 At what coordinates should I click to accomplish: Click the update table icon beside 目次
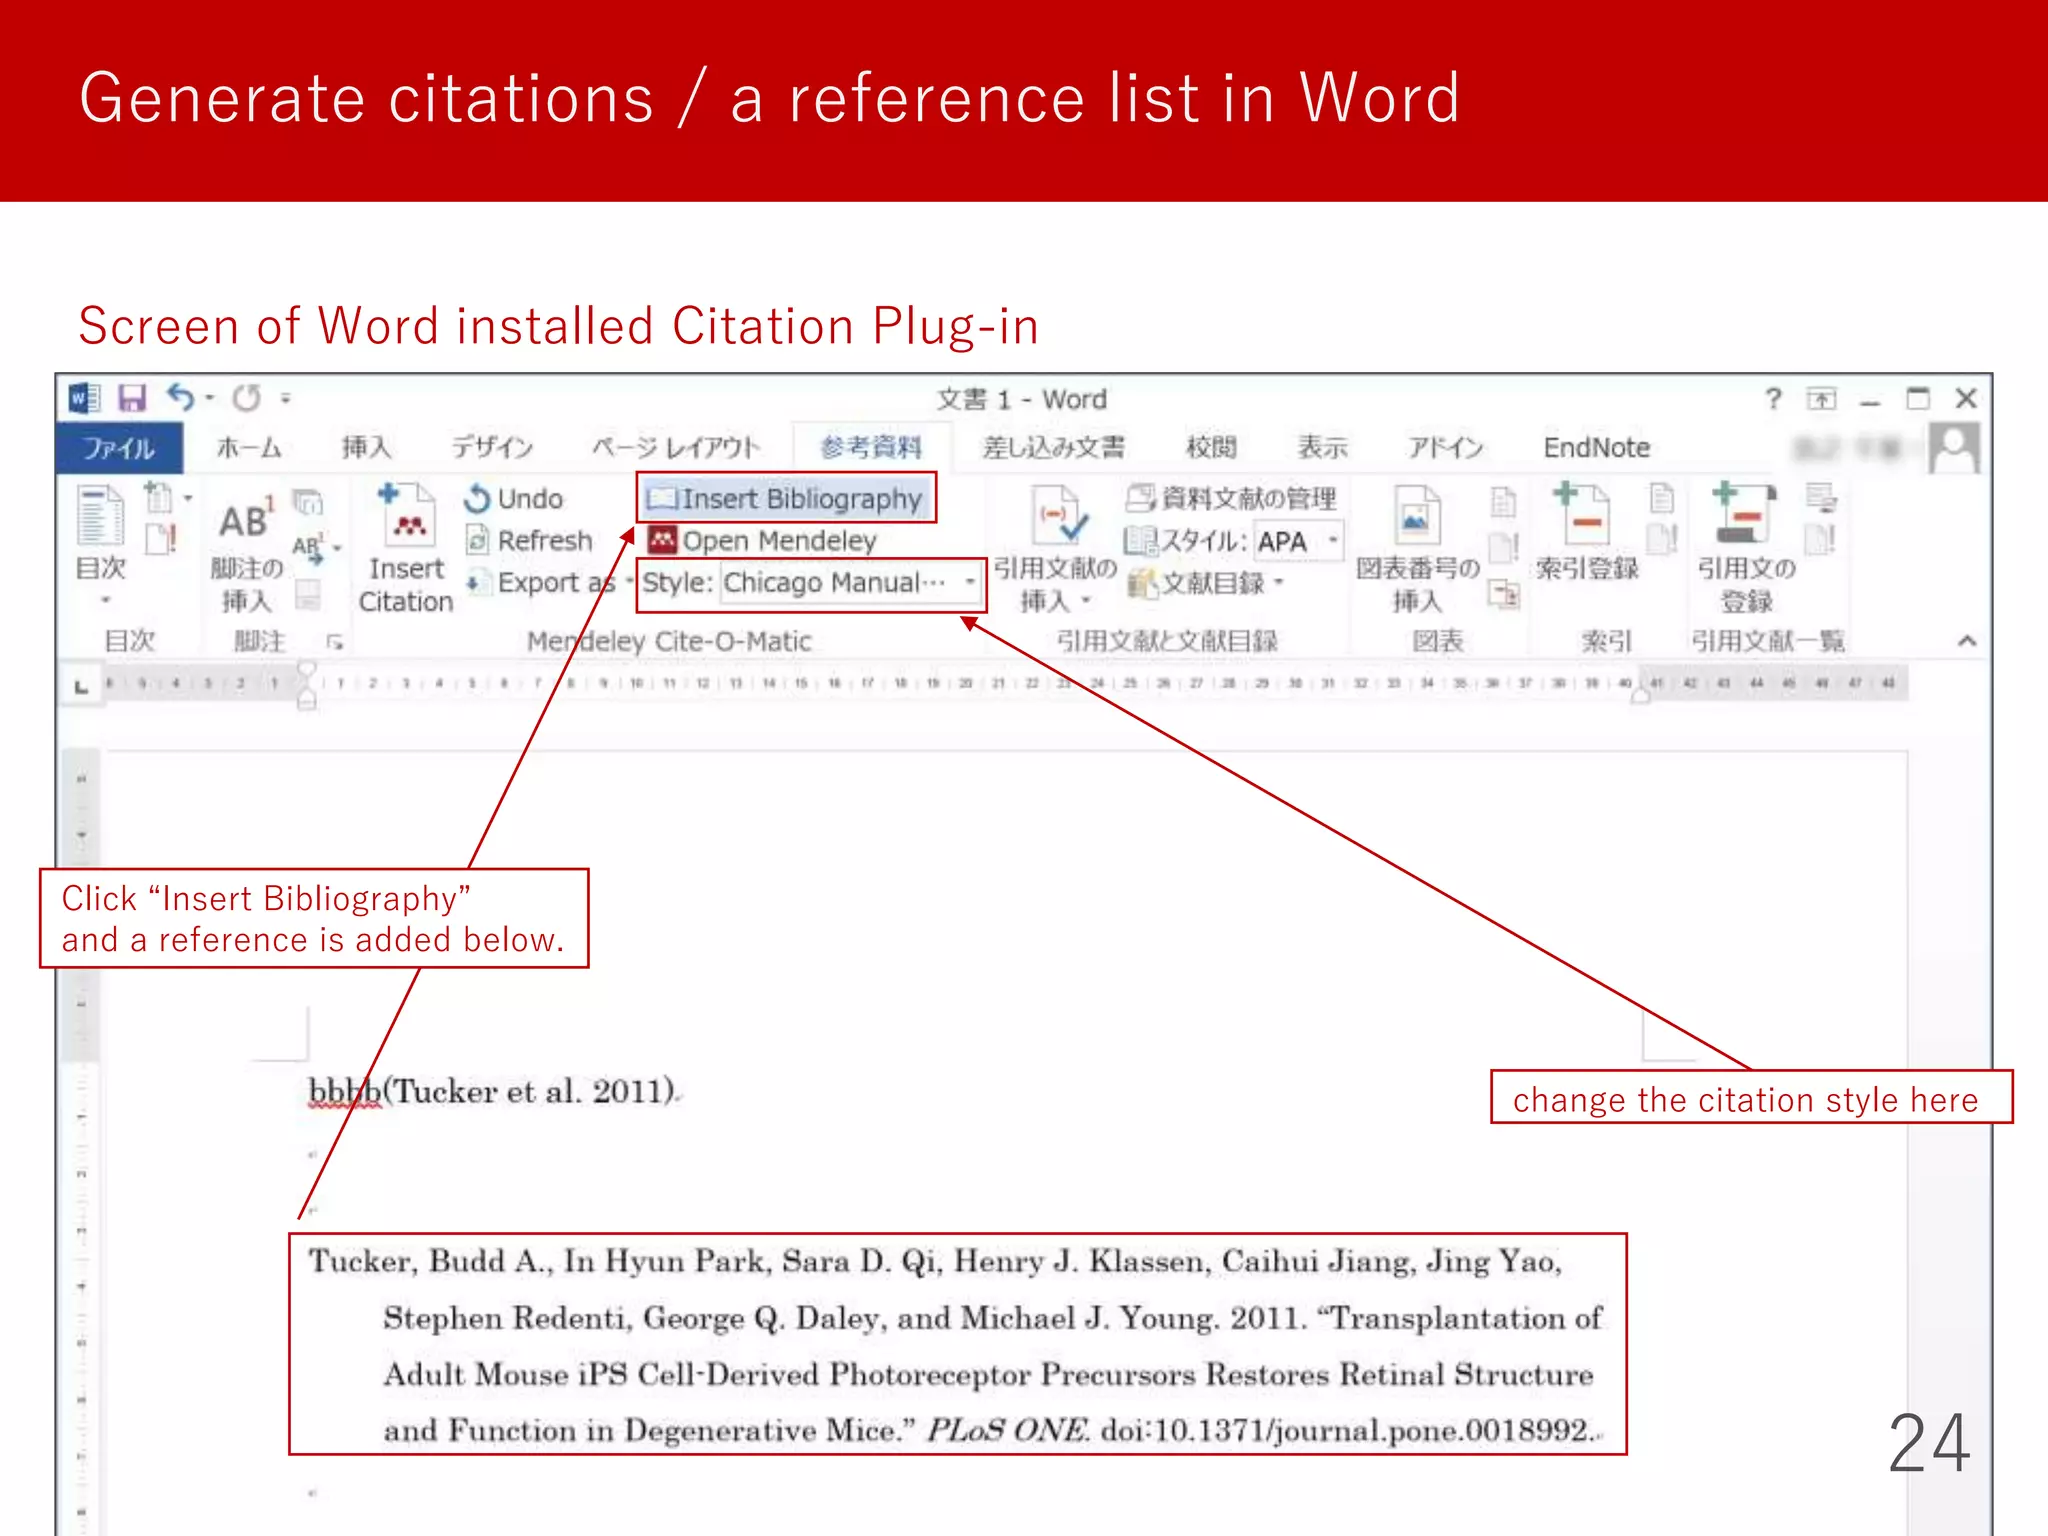(x=161, y=539)
